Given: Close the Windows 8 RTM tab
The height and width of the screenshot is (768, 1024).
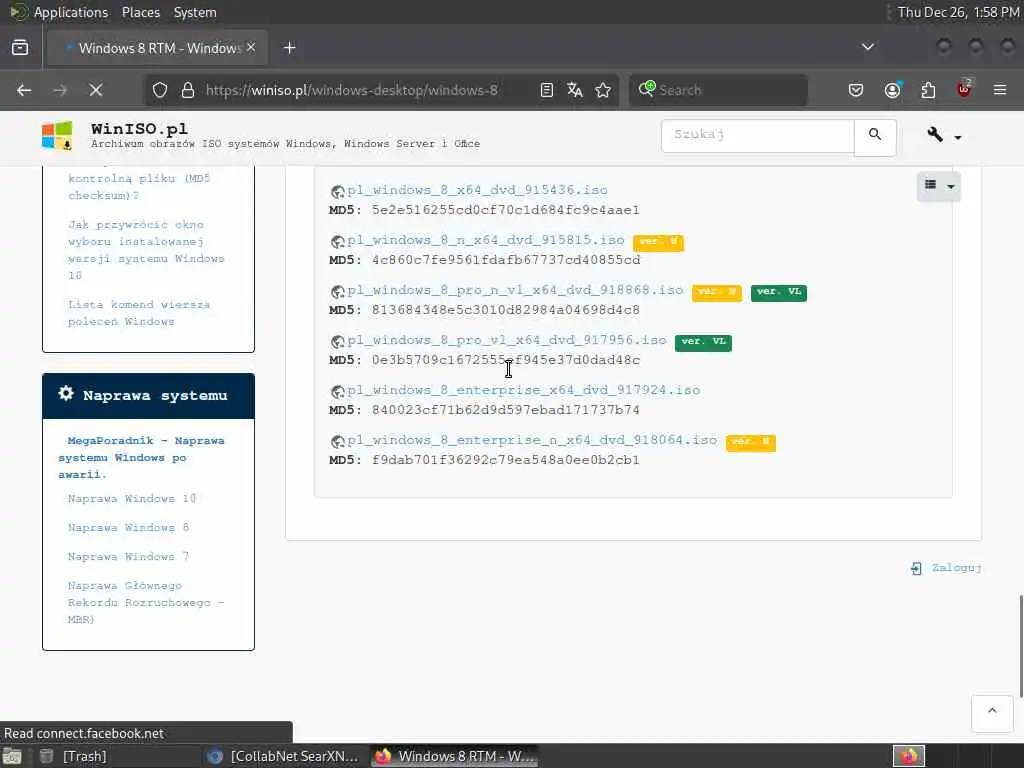Looking at the screenshot, I should 251,47.
